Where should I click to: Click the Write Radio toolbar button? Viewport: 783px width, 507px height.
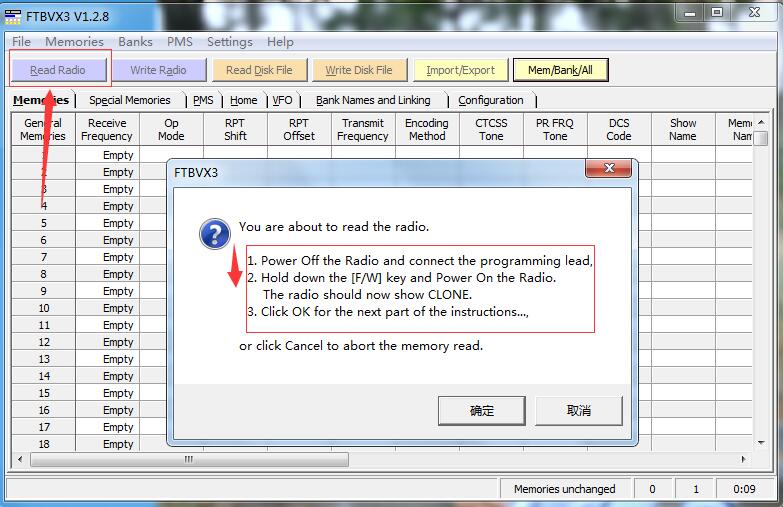tap(158, 70)
